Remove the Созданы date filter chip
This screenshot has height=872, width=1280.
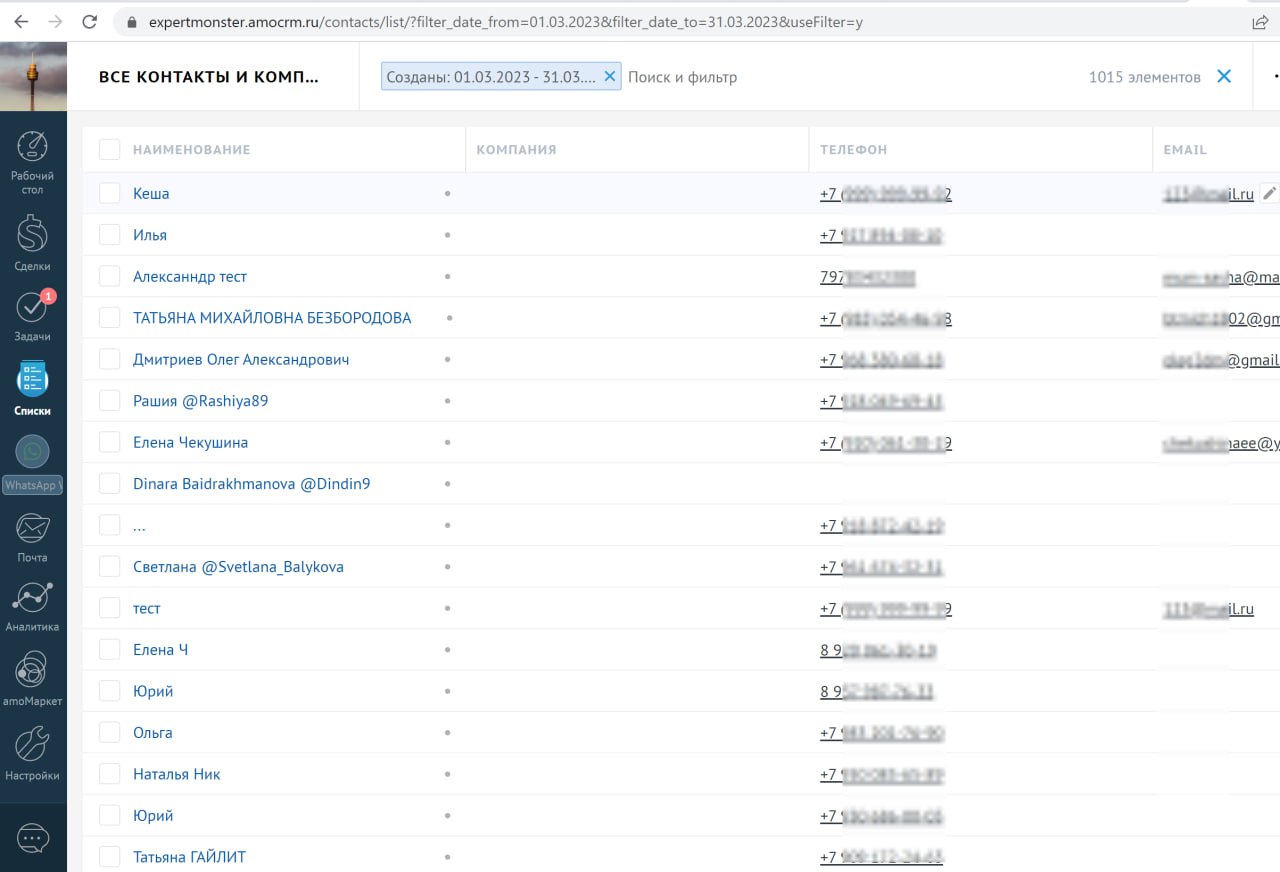[610, 76]
